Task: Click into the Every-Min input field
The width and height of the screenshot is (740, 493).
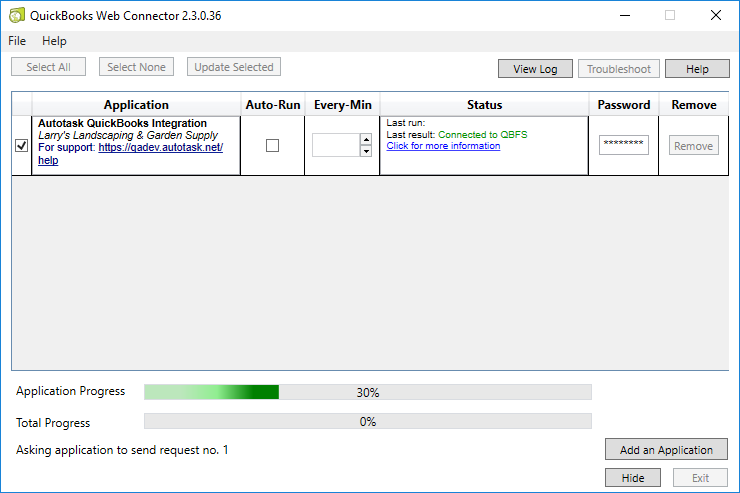Action: pyautogui.click(x=336, y=145)
